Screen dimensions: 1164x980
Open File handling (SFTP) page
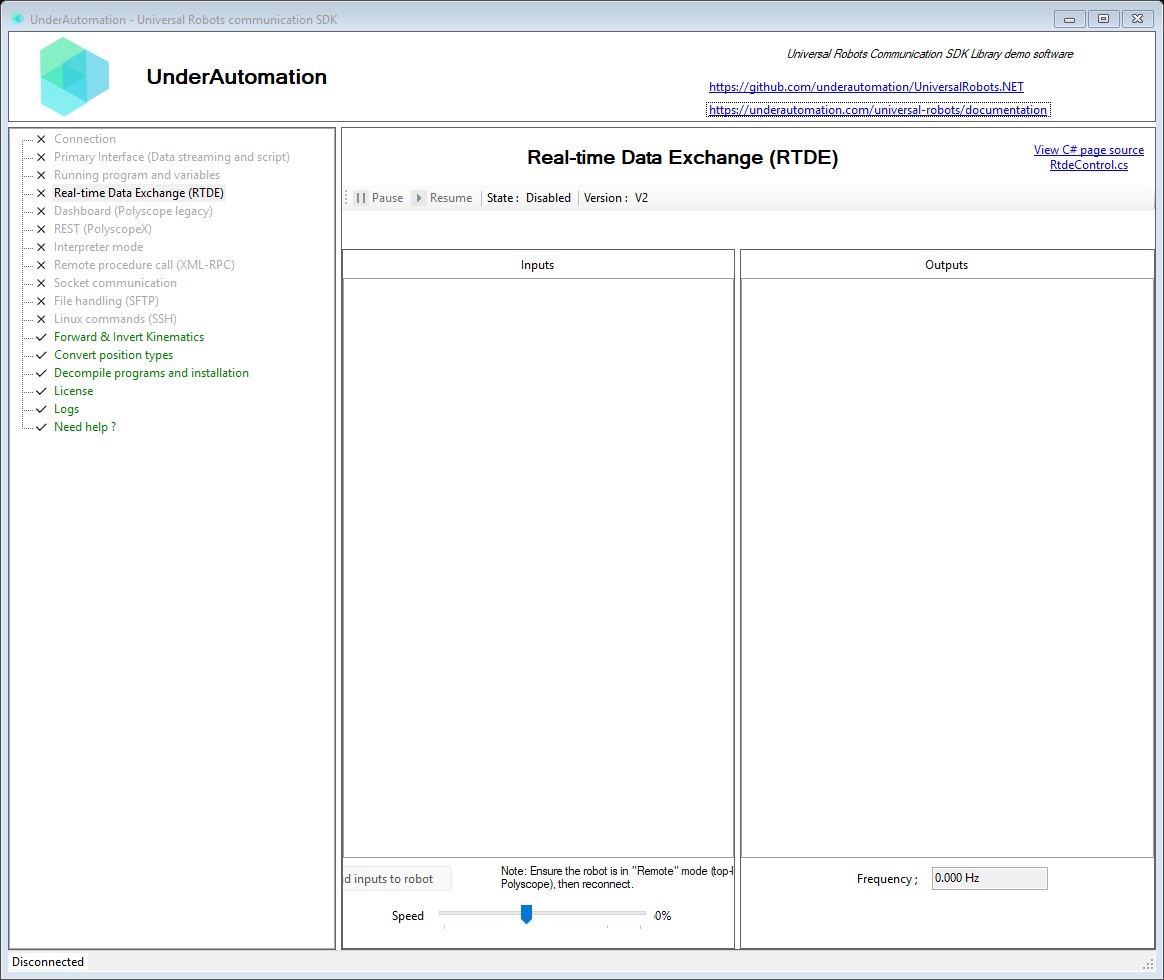click(x=106, y=301)
